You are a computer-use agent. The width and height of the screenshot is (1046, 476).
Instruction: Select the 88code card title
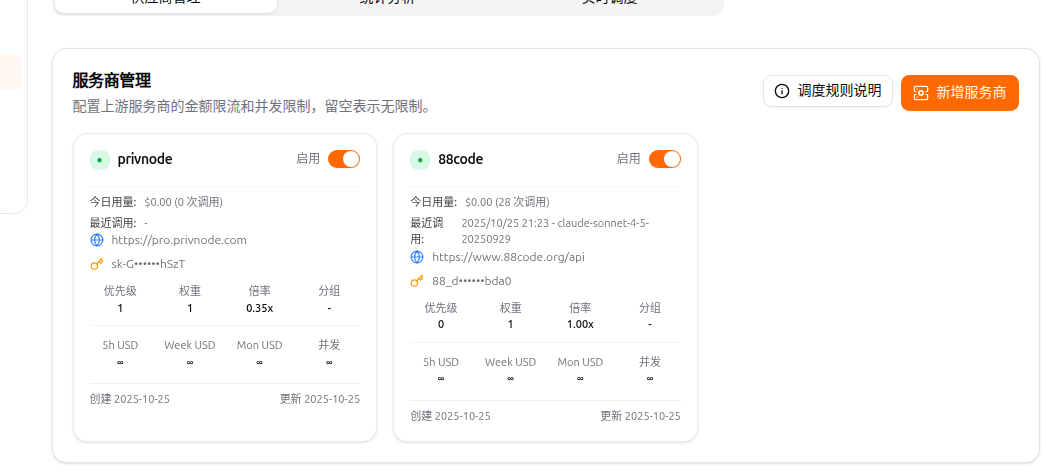click(x=460, y=159)
